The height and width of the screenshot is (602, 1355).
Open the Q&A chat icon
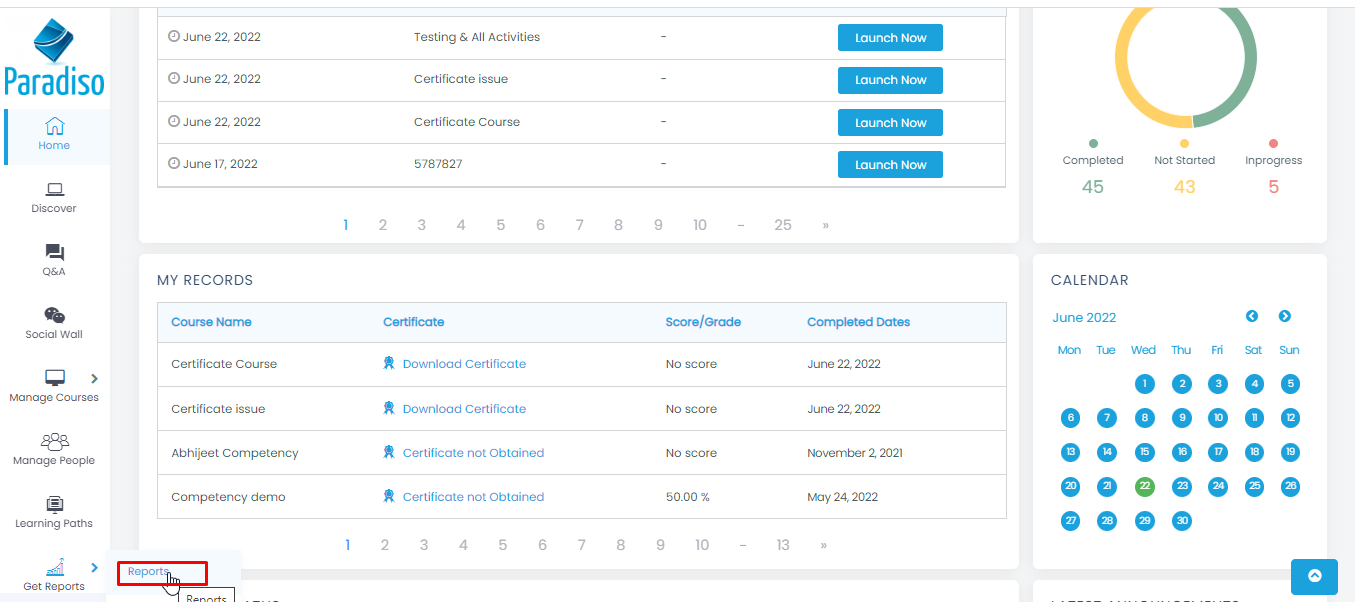55,252
